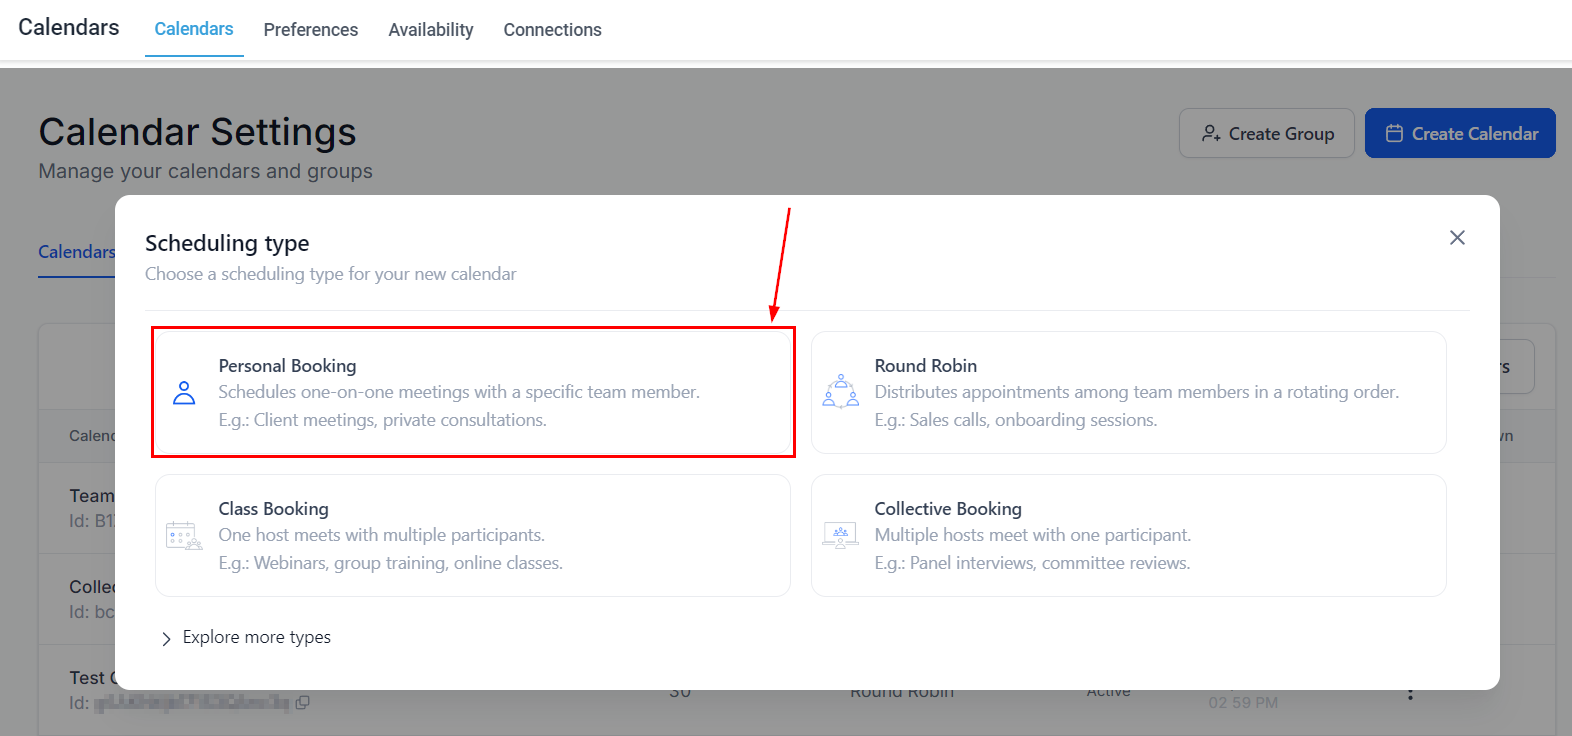Click the Personal Booking person icon
Screen dimensions: 1572x736
point(184,393)
